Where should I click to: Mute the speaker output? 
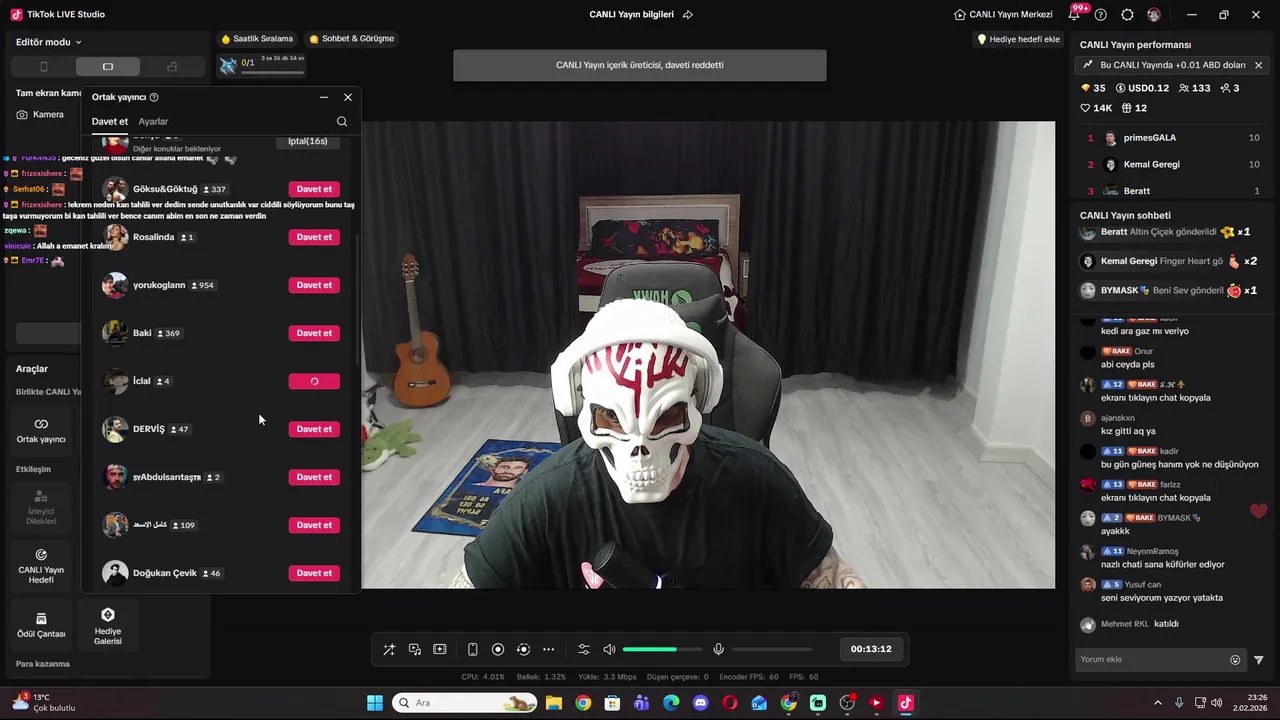click(609, 649)
